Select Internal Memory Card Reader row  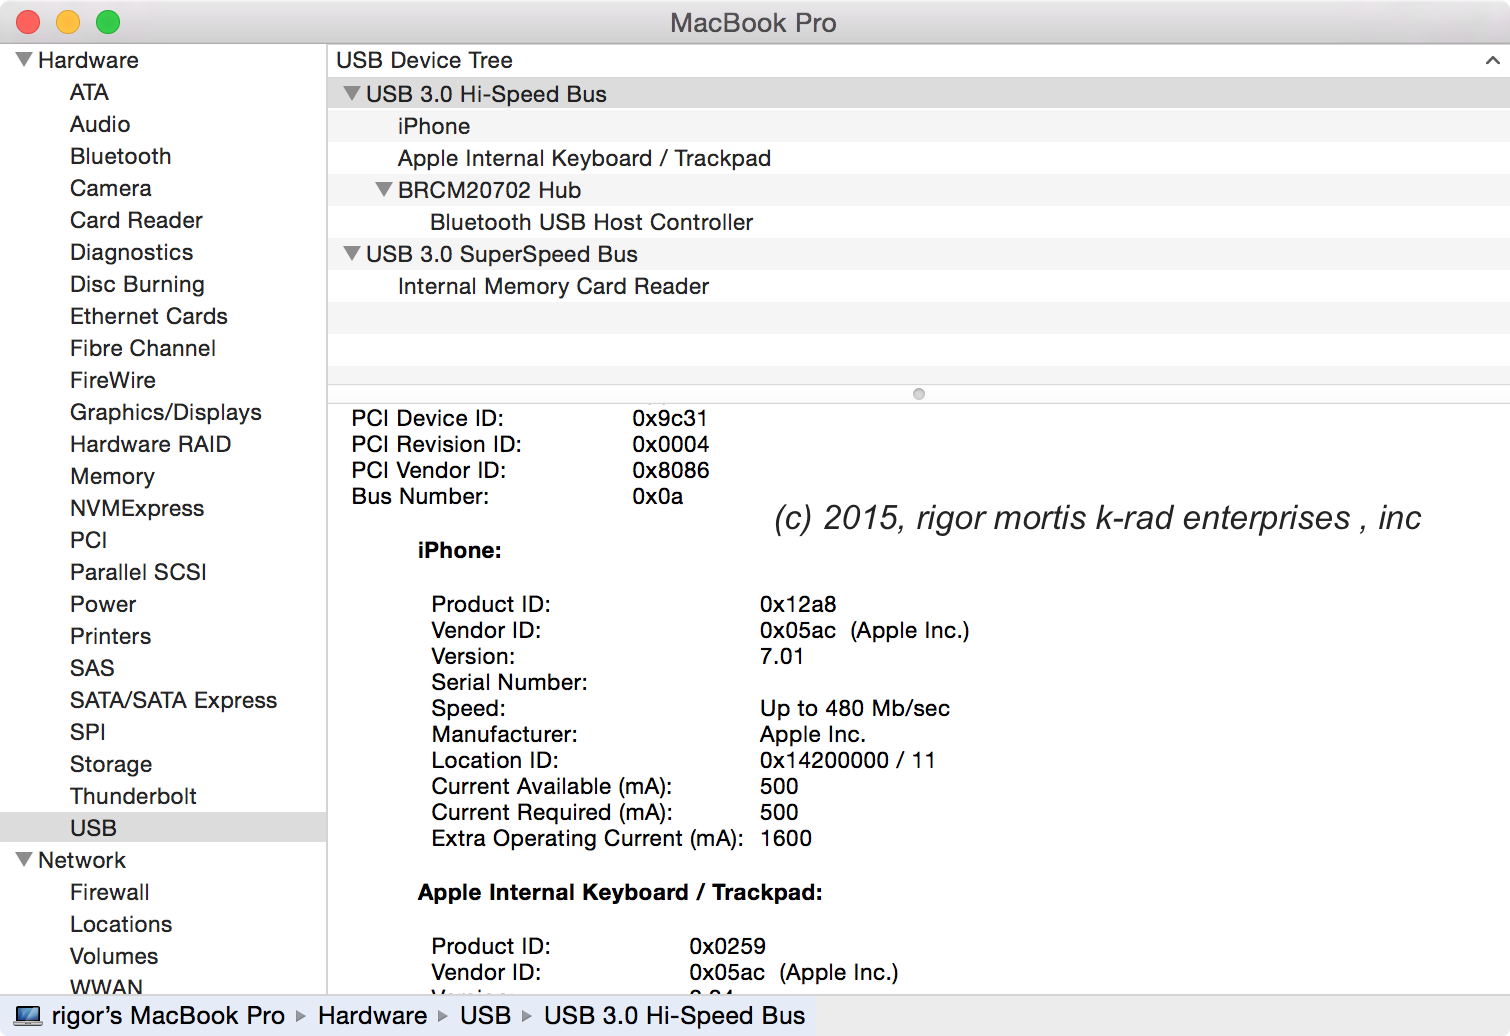coord(918,286)
